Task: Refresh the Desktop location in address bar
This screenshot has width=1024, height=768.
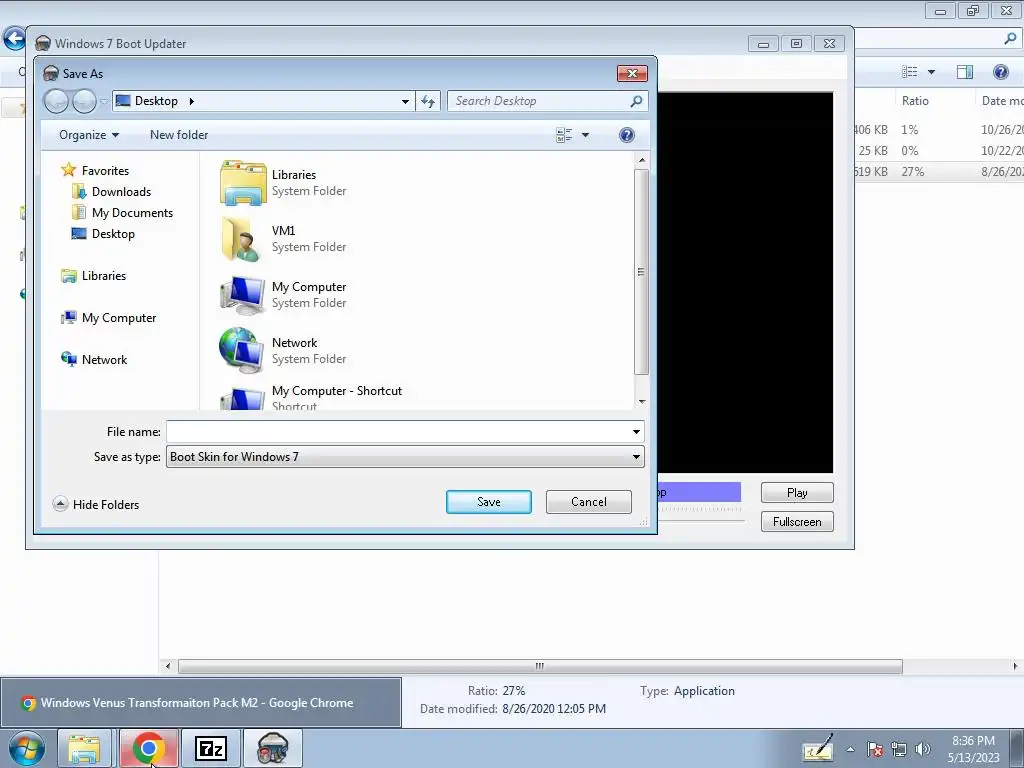Action: 428,101
